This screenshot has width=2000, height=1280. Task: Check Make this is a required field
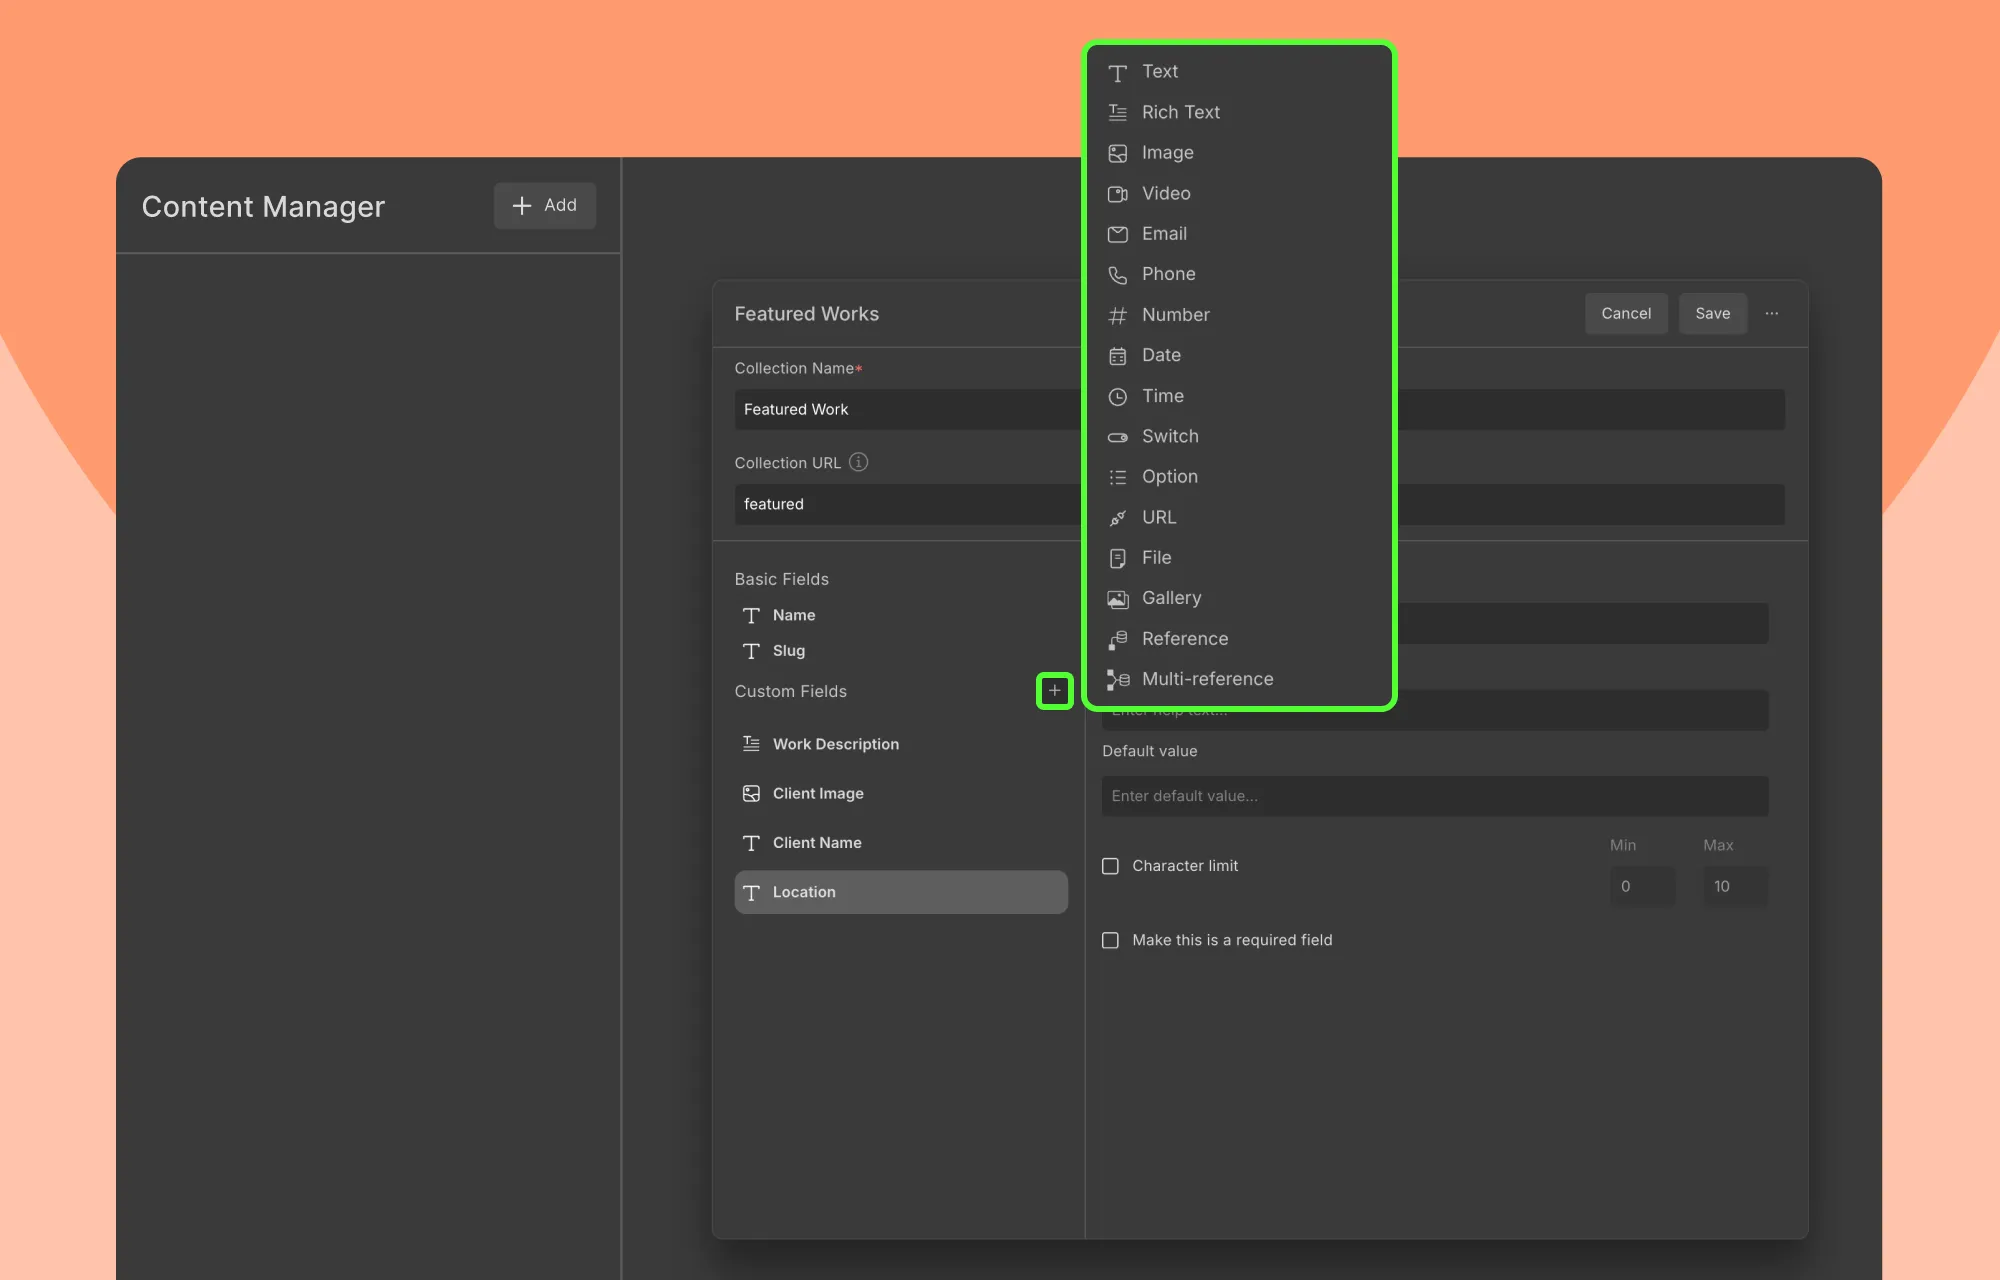coord(1110,940)
